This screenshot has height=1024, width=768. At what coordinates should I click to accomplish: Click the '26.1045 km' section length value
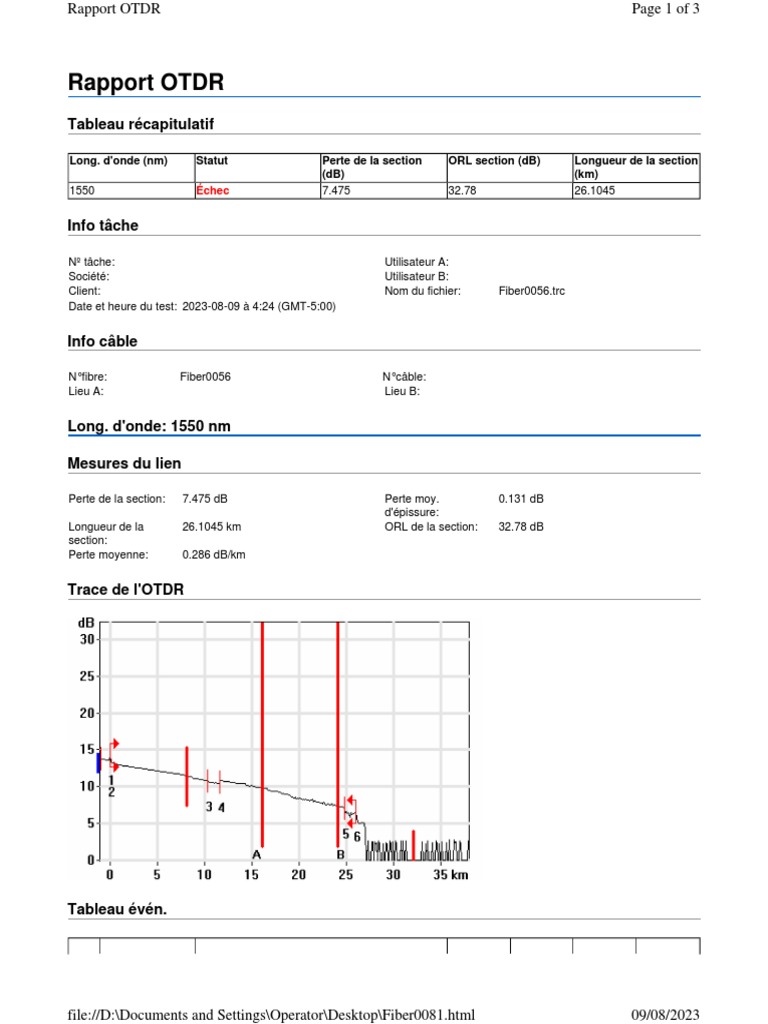tap(212, 527)
